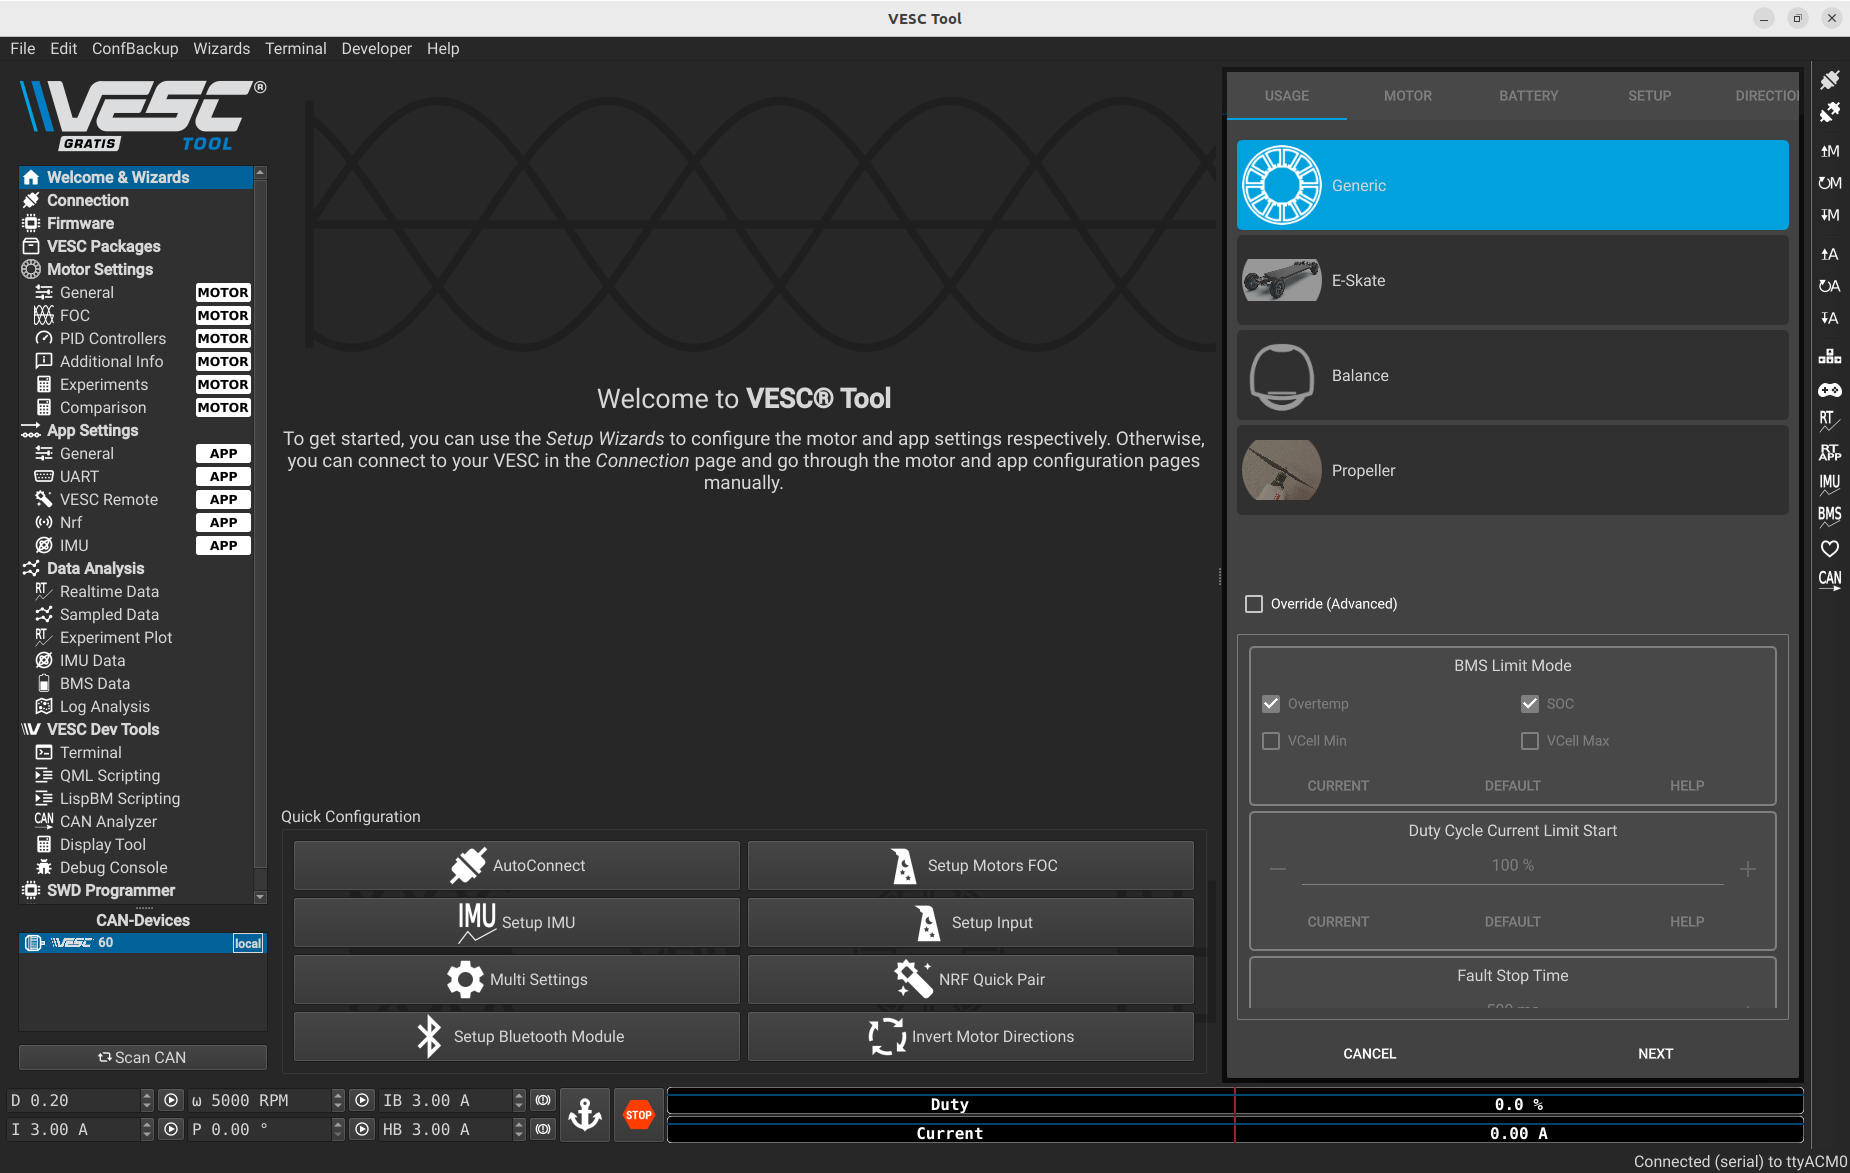Screen dimensions: 1850x1173
Task: Click the Disconnect plug icon in right toolbar
Action: tap(1830, 113)
